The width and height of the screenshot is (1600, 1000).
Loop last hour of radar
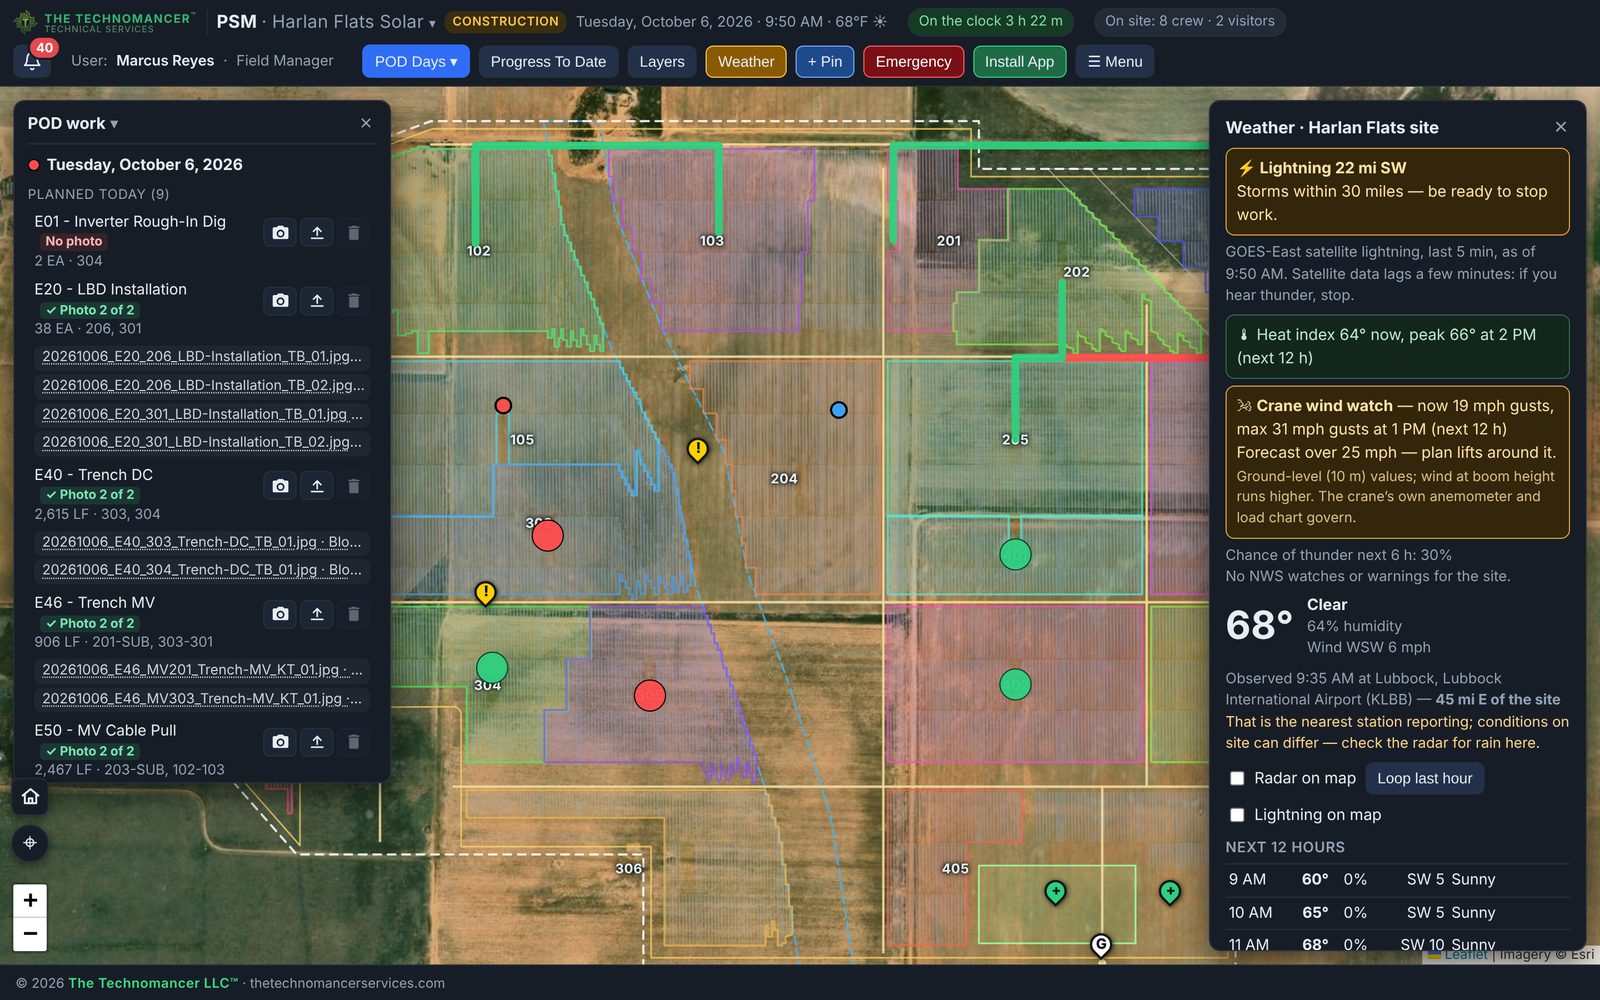tap(1424, 778)
